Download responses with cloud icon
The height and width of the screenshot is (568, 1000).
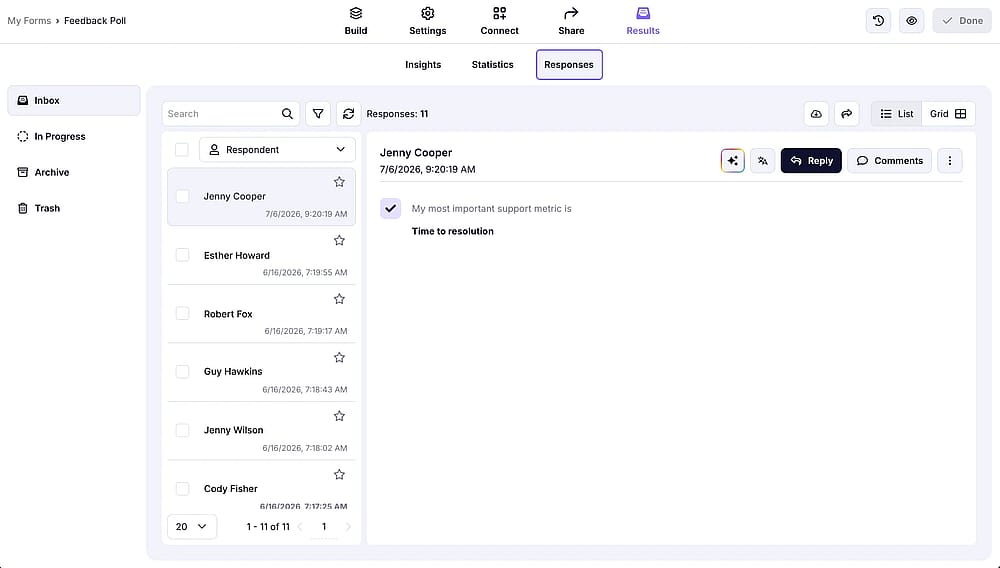(x=816, y=113)
